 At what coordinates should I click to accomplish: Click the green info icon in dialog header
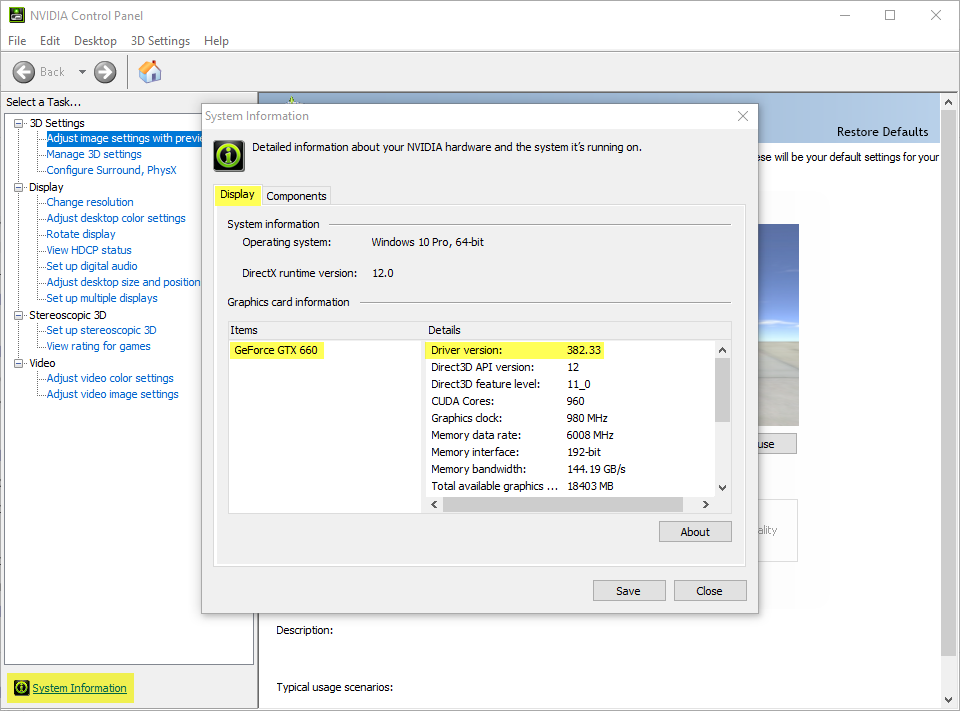228,155
